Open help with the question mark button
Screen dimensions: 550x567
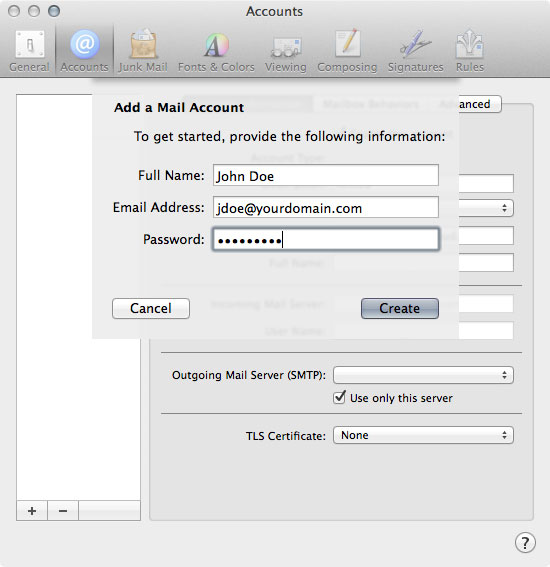(x=525, y=542)
